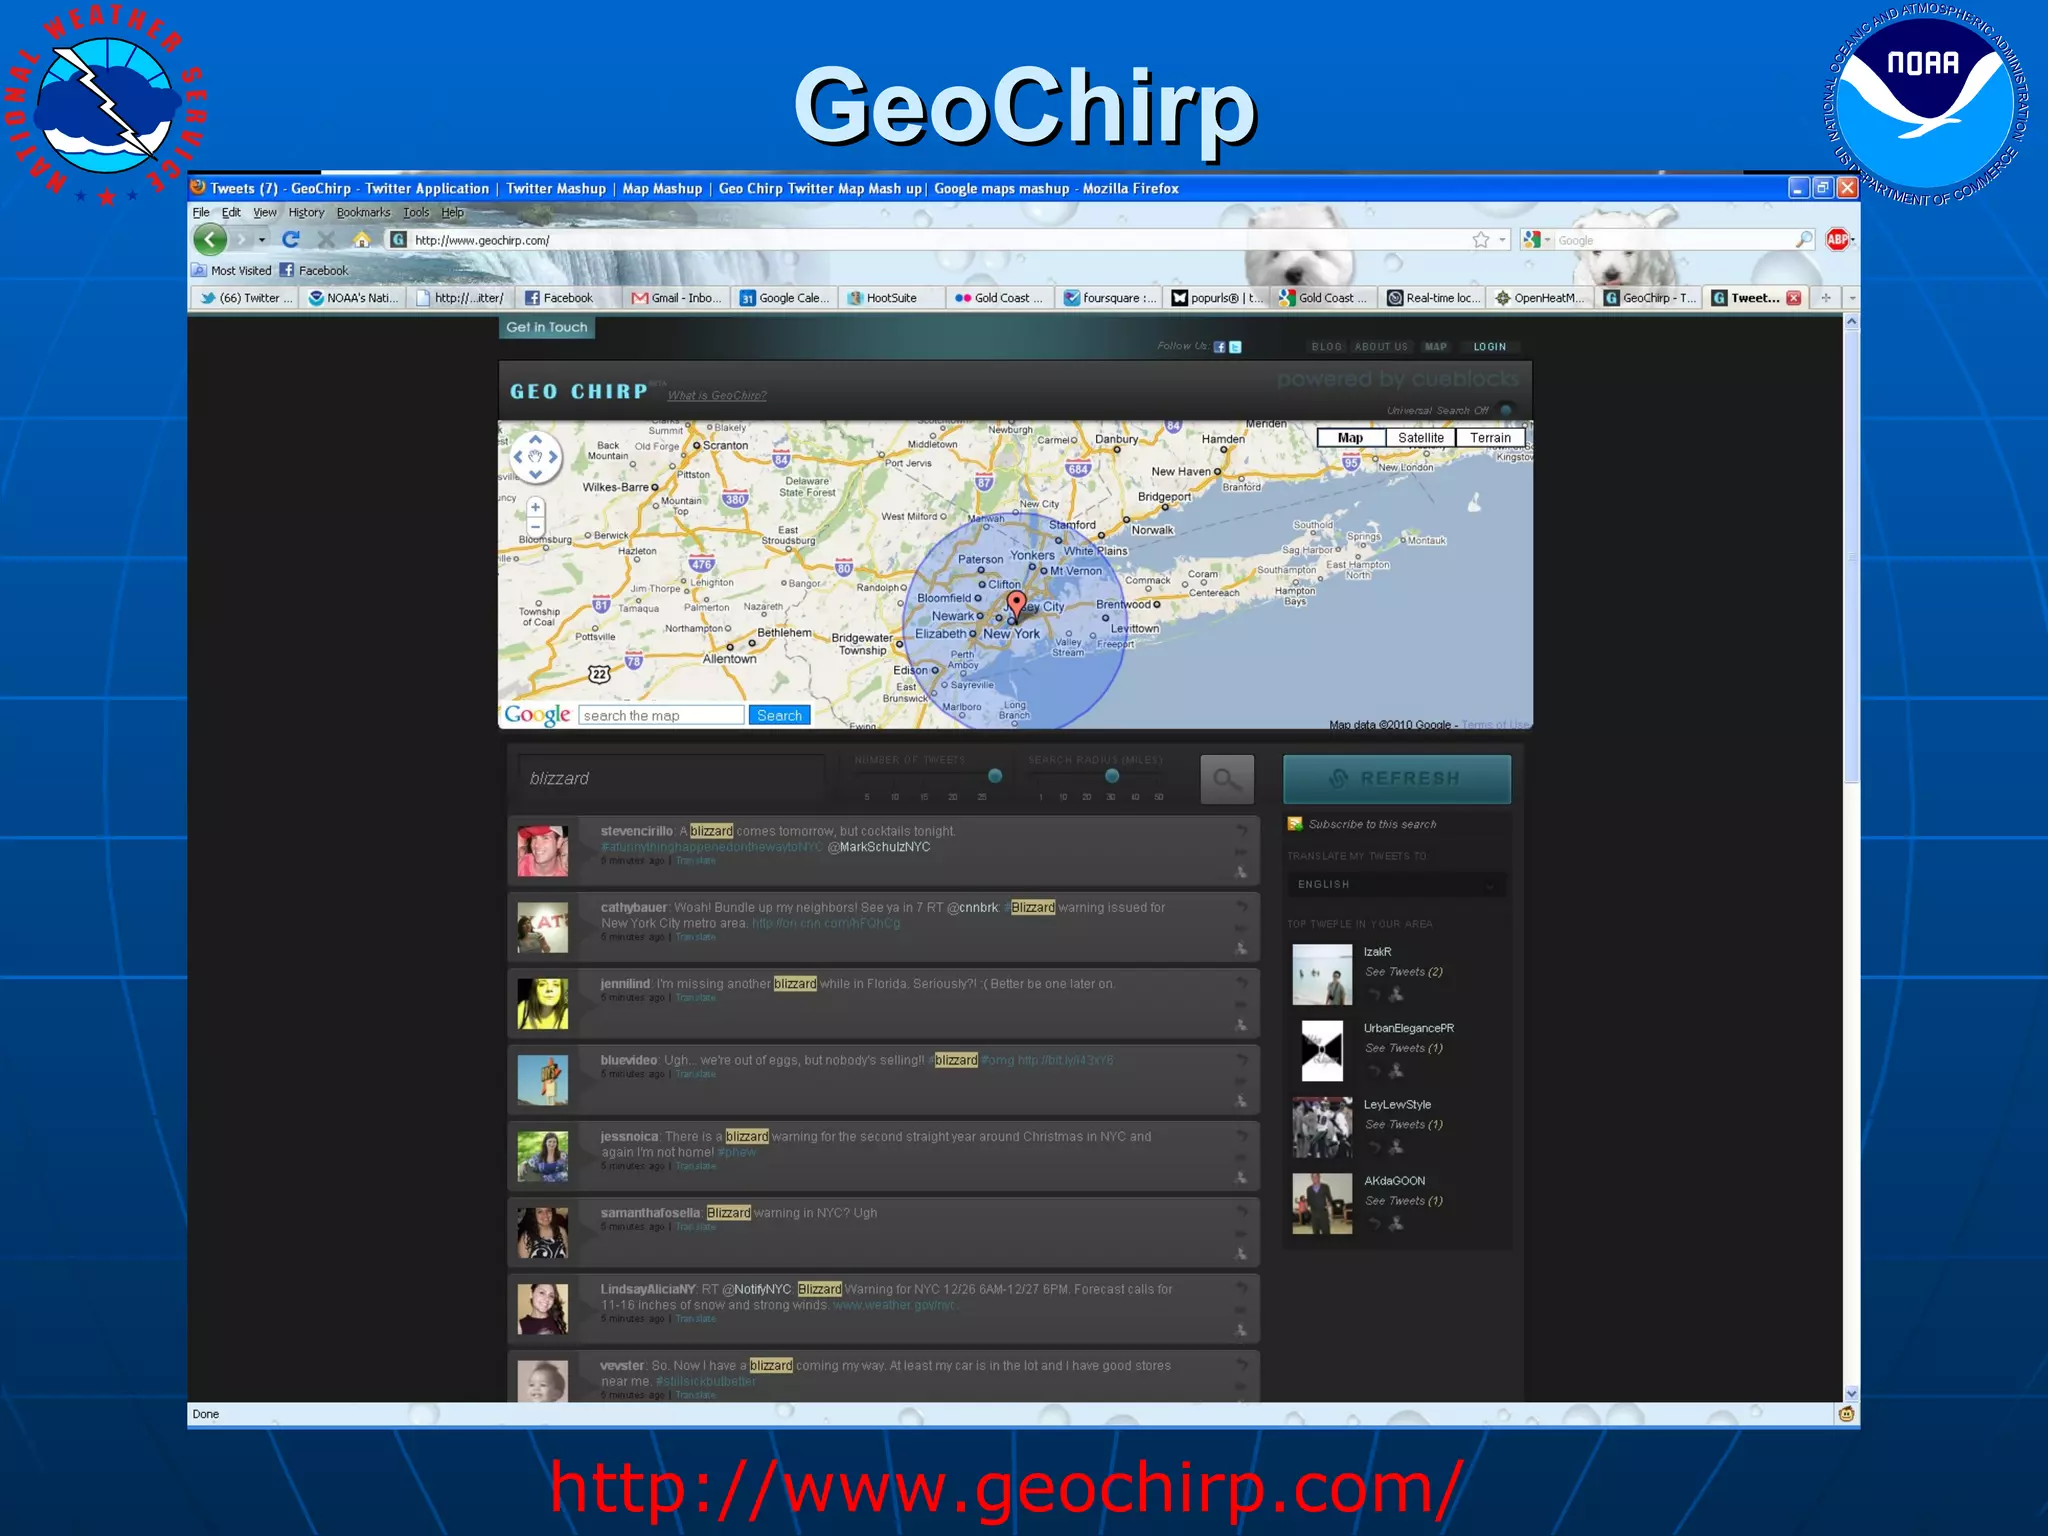Follow IzakR via the person icon

[1396, 994]
